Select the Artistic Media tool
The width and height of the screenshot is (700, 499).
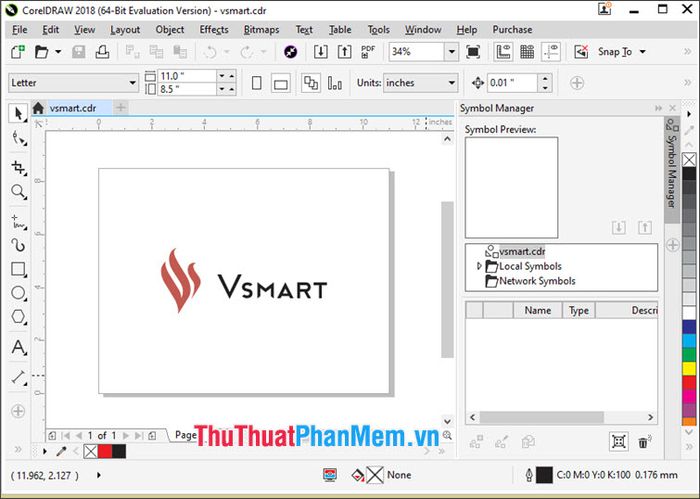(x=18, y=245)
